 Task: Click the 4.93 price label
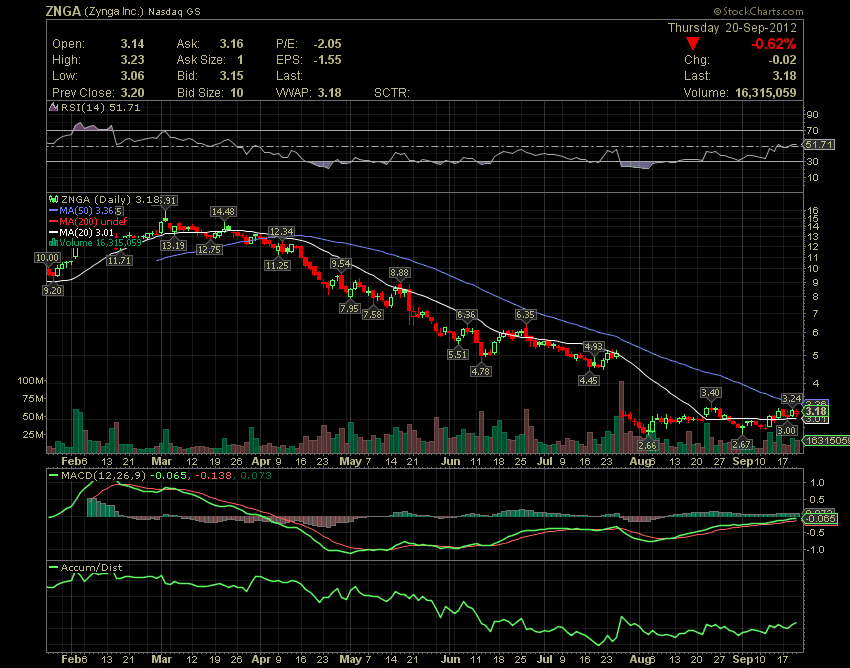(x=593, y=346)
